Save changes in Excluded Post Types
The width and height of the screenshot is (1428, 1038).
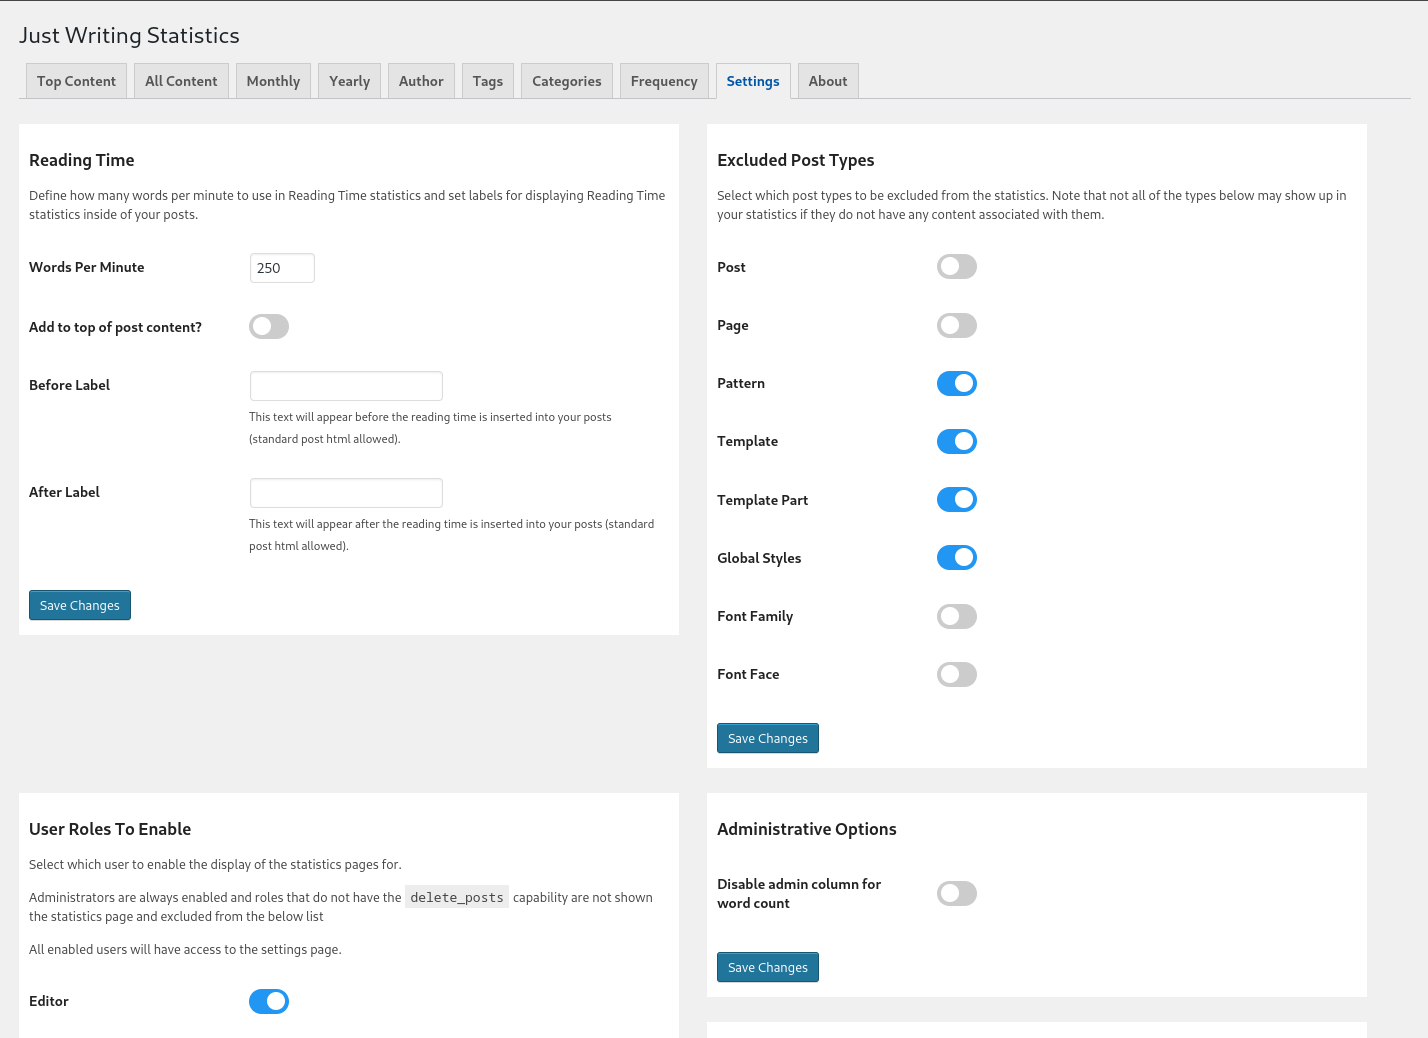point(768,738)
